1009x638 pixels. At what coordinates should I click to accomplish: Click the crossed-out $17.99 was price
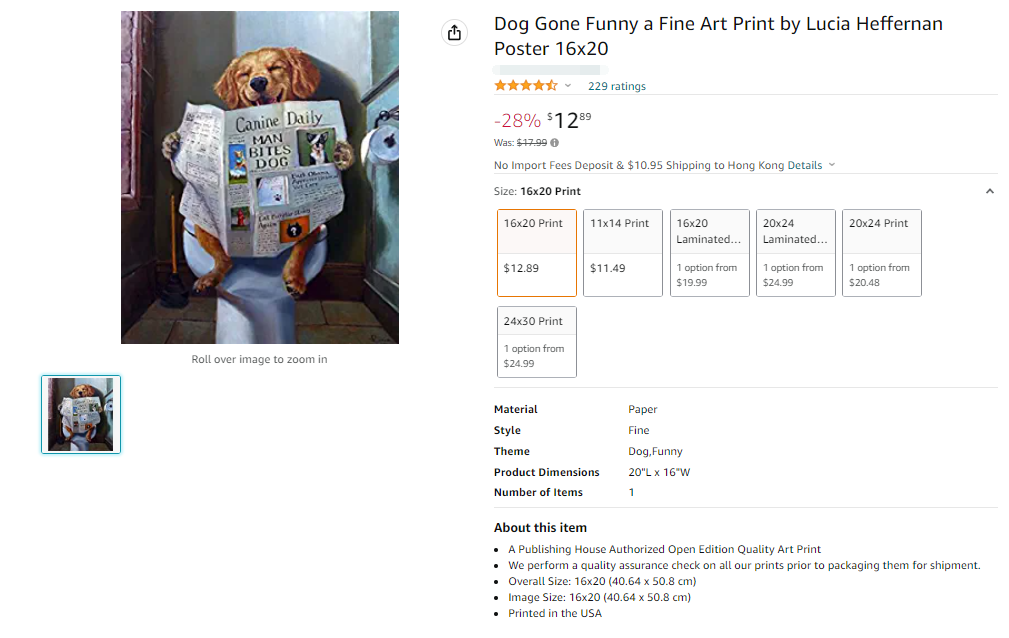[x=532, y=143]
